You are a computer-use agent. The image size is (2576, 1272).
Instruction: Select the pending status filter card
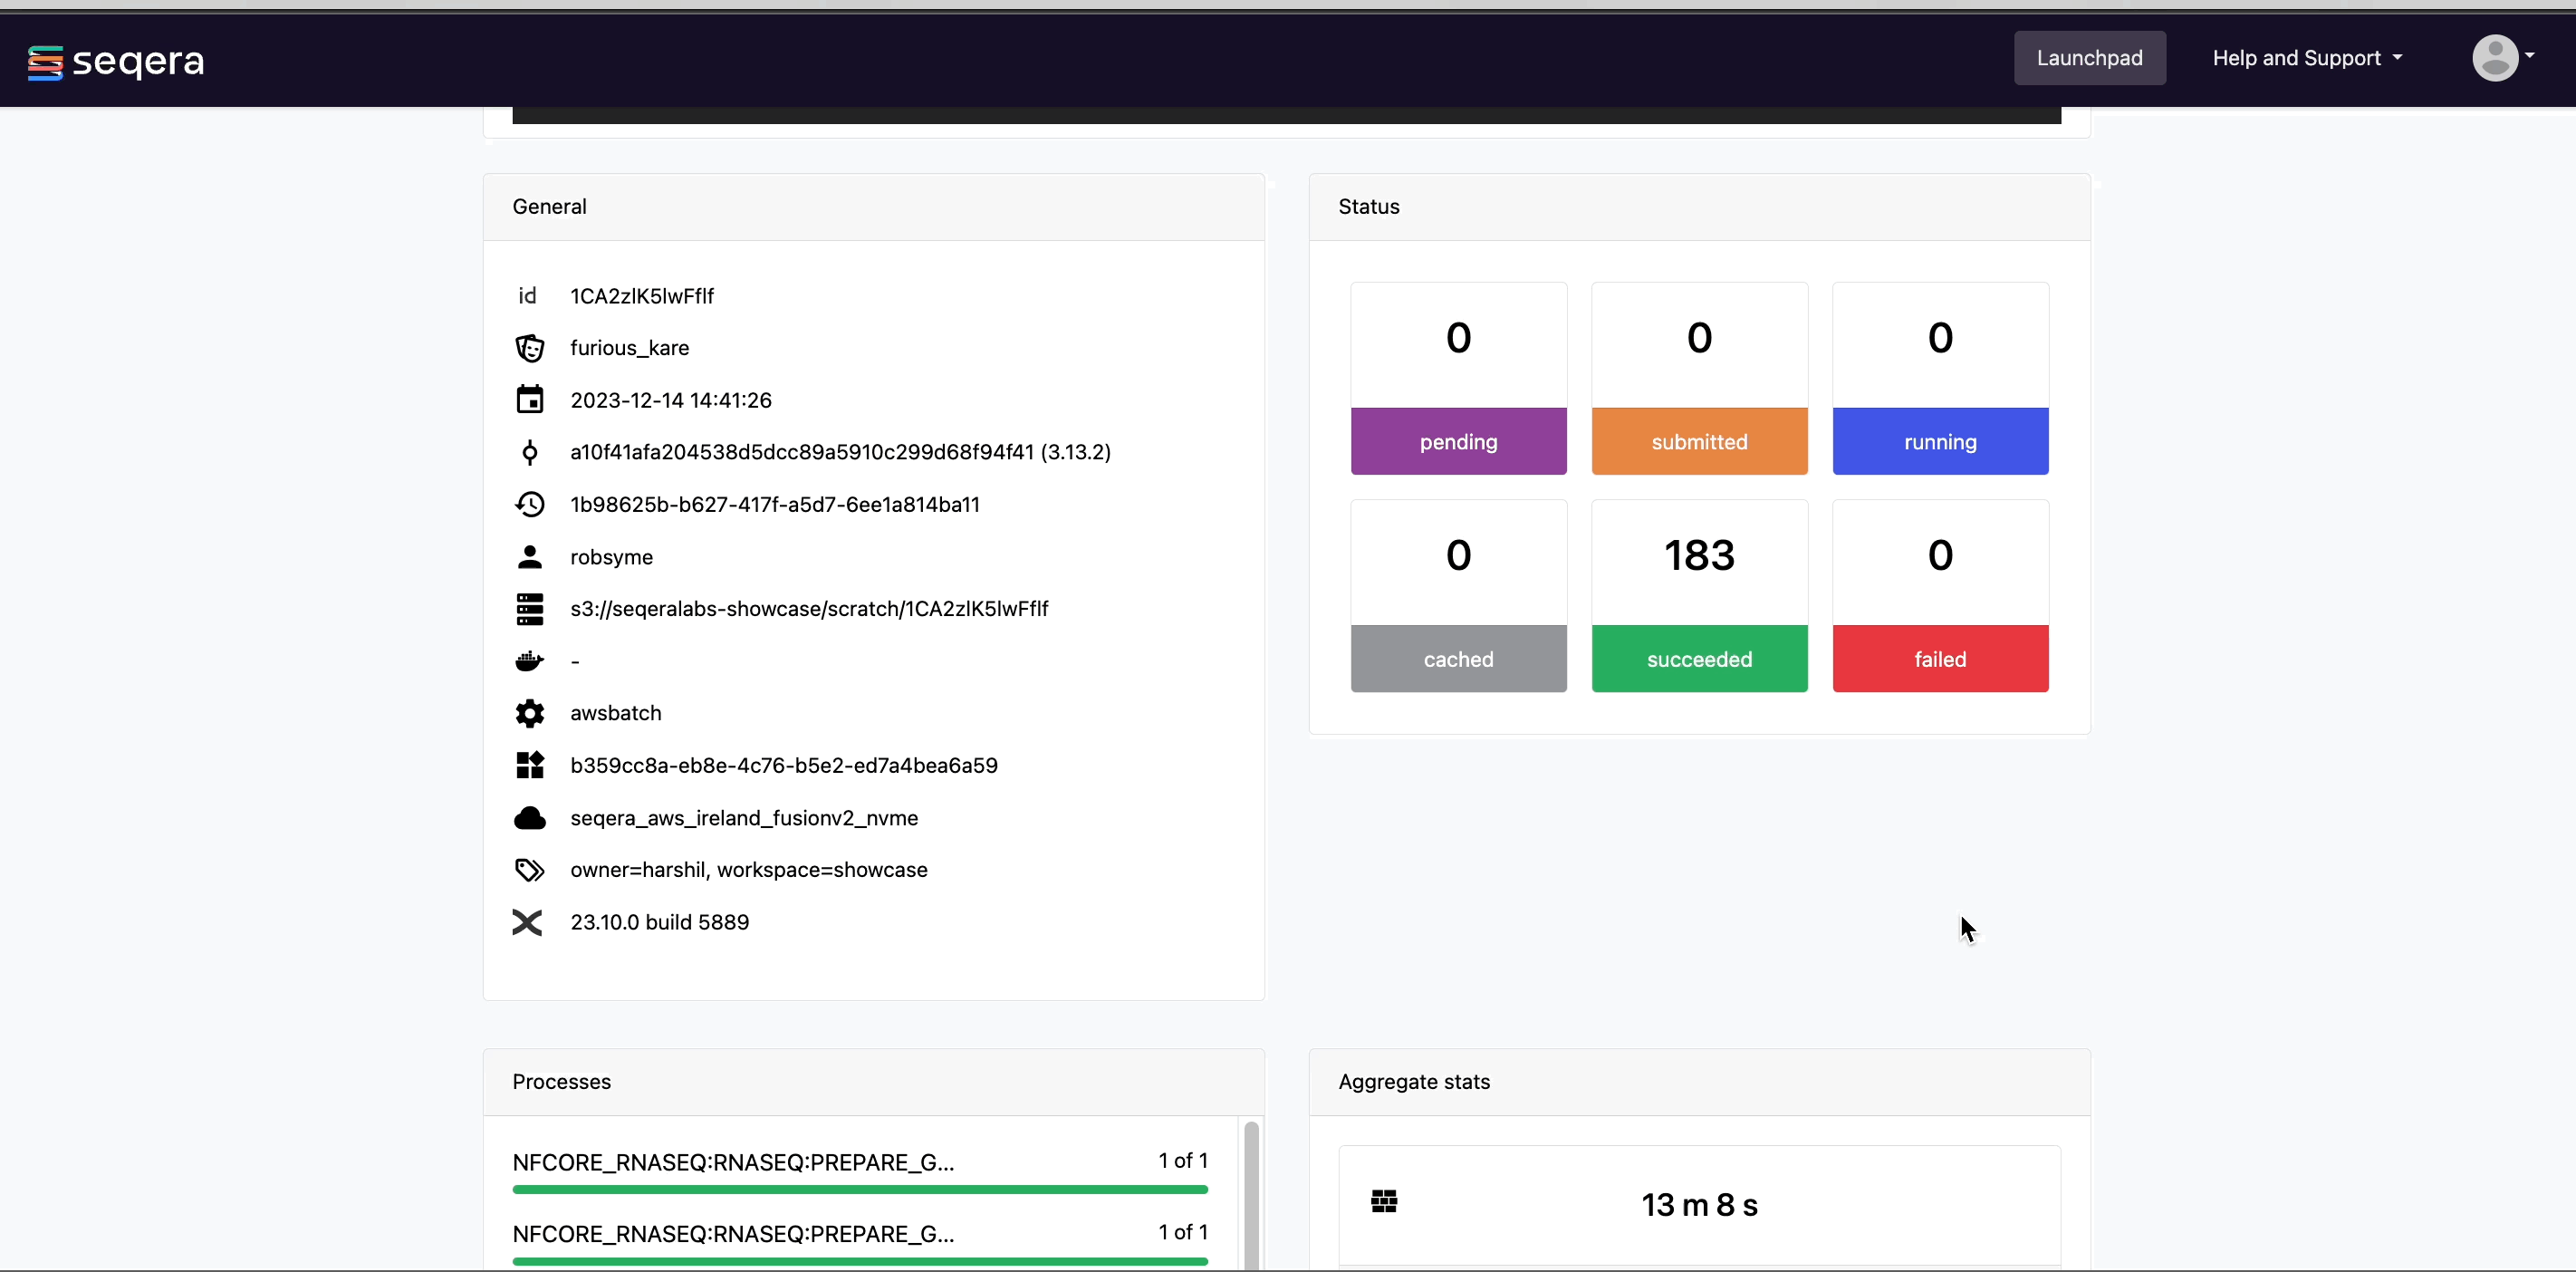tap(1458, 378)
